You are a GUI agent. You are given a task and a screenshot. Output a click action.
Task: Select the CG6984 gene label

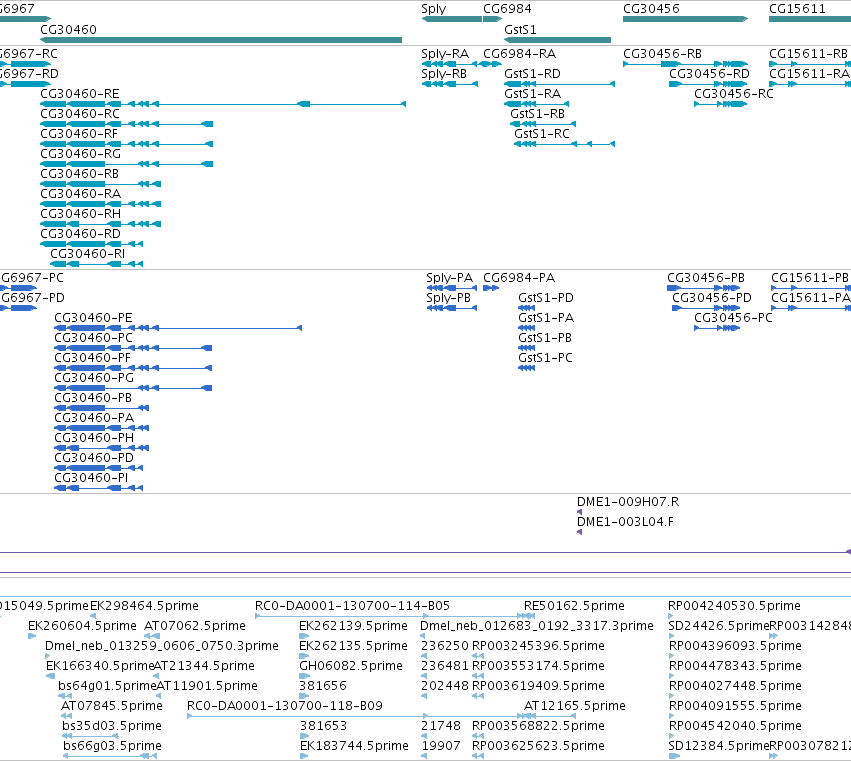(x=507, y=9)
